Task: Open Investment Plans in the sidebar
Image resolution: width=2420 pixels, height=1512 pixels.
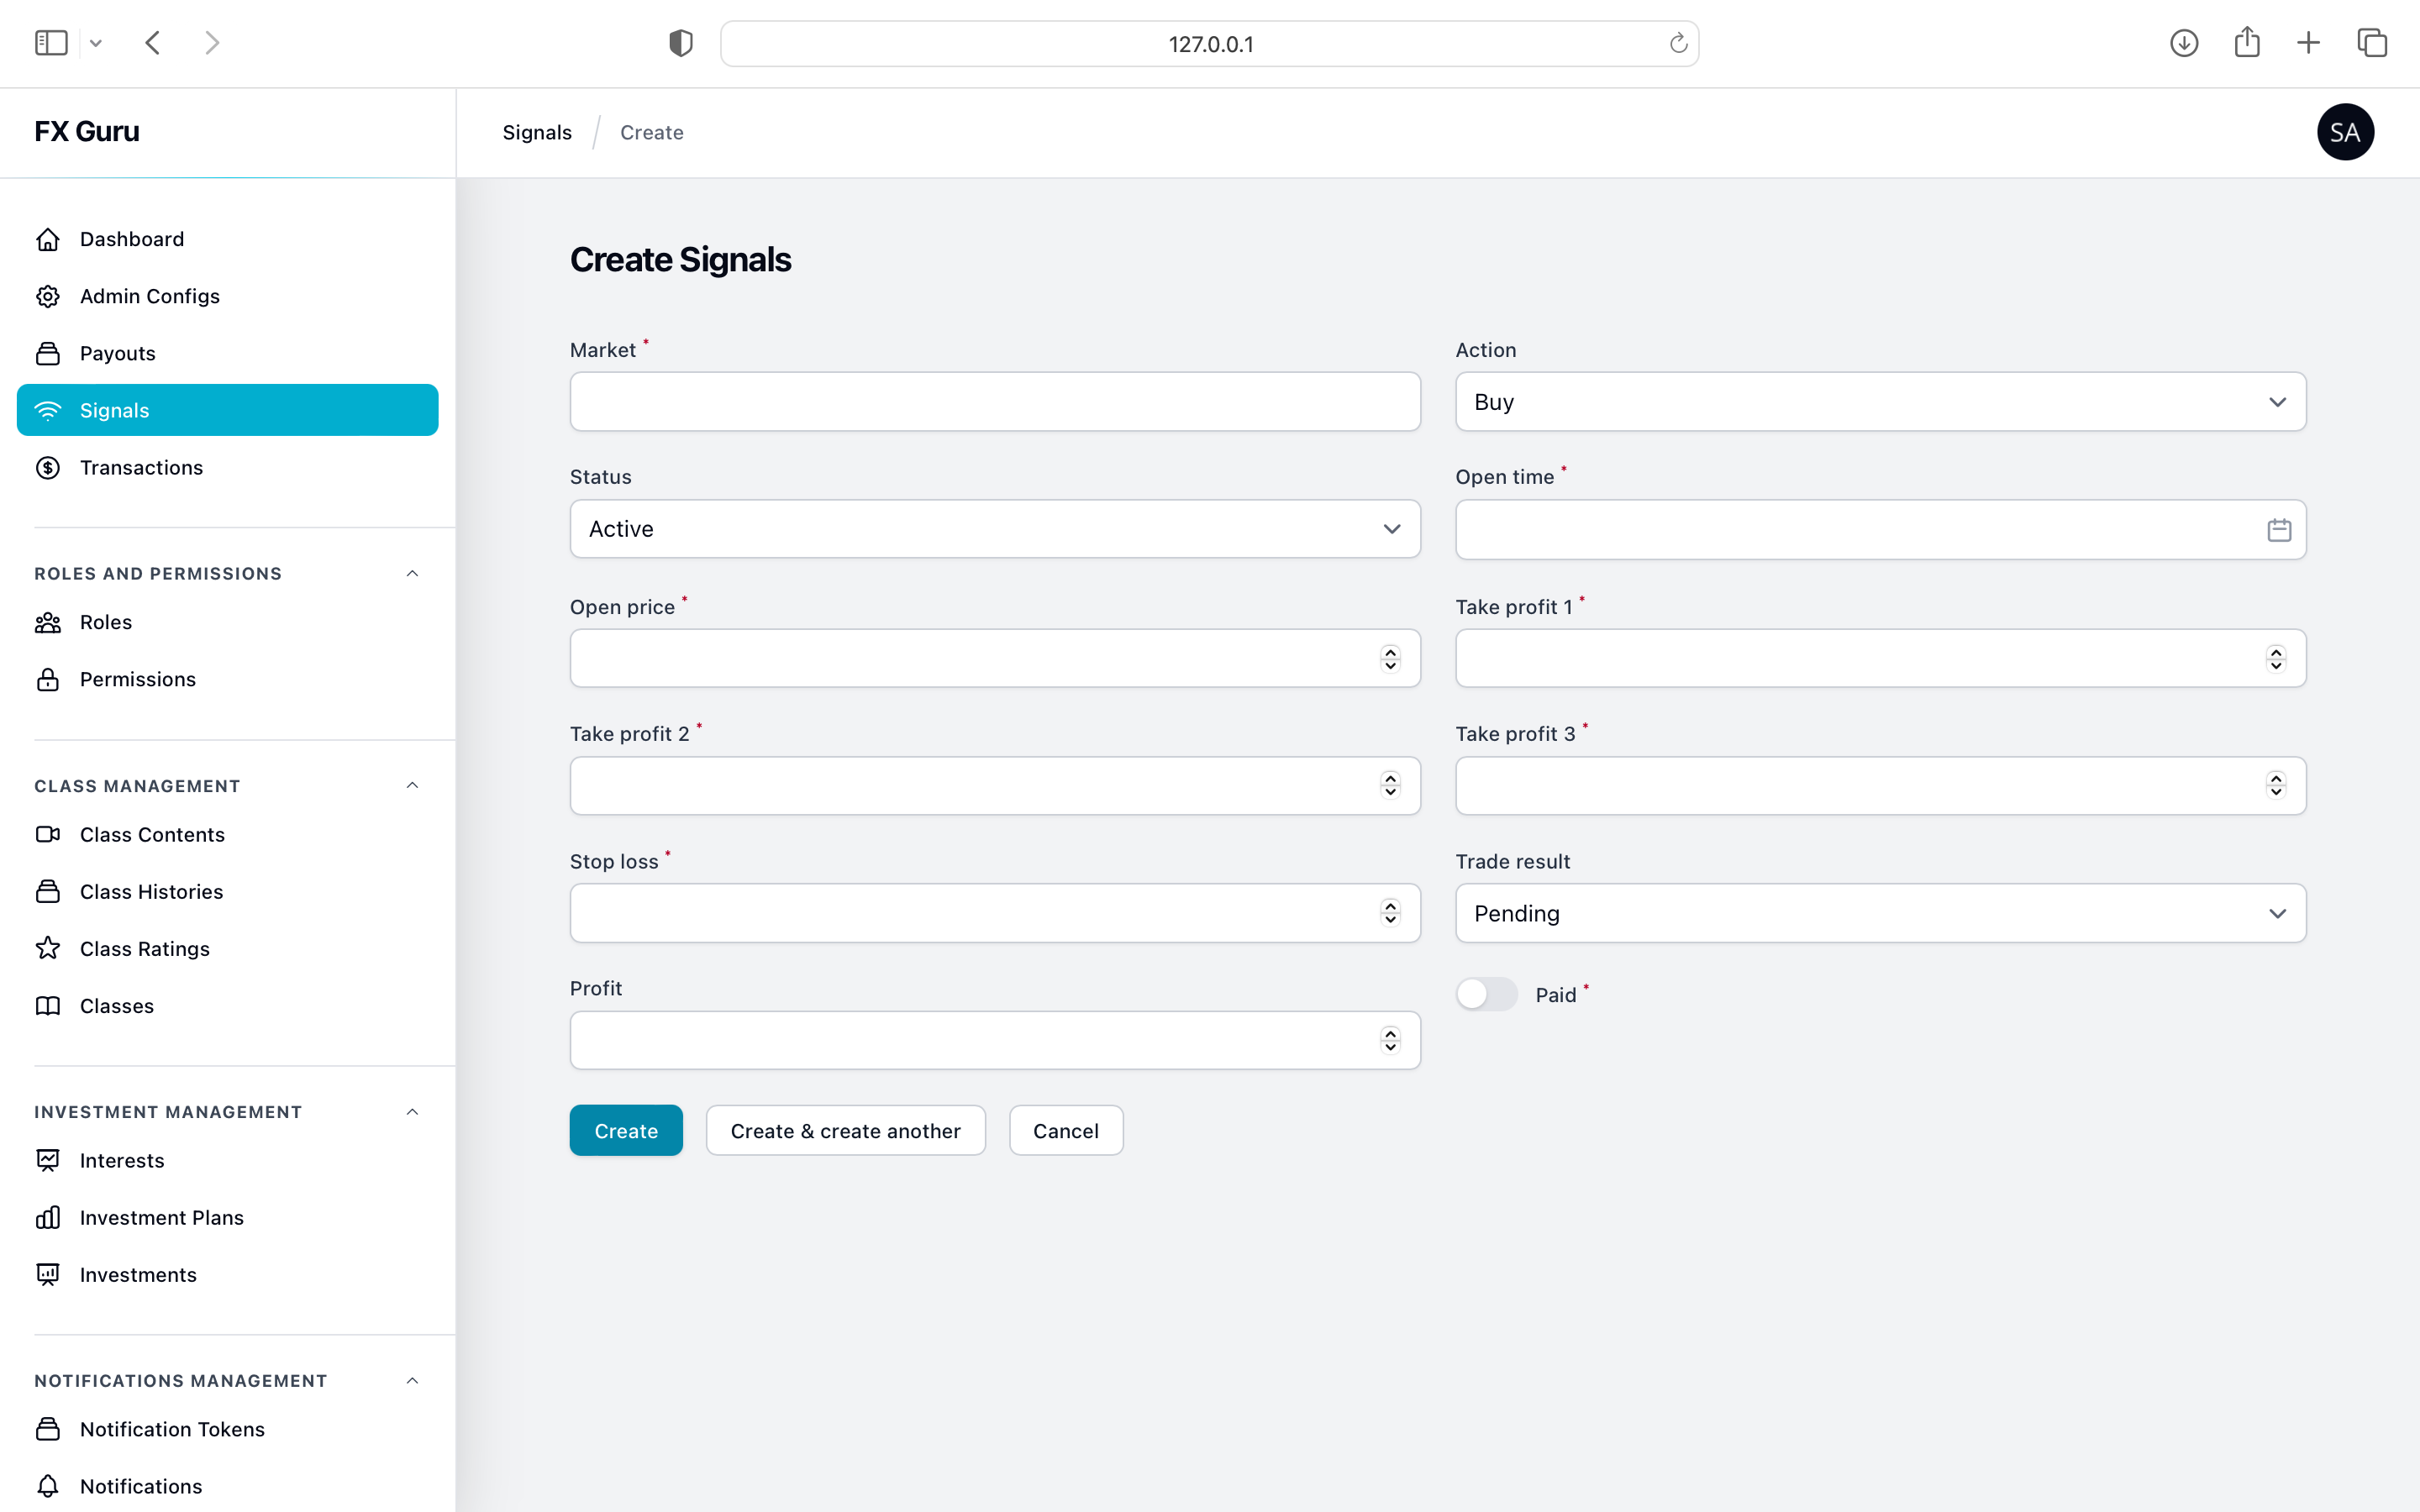Action: pos(161,1217)
